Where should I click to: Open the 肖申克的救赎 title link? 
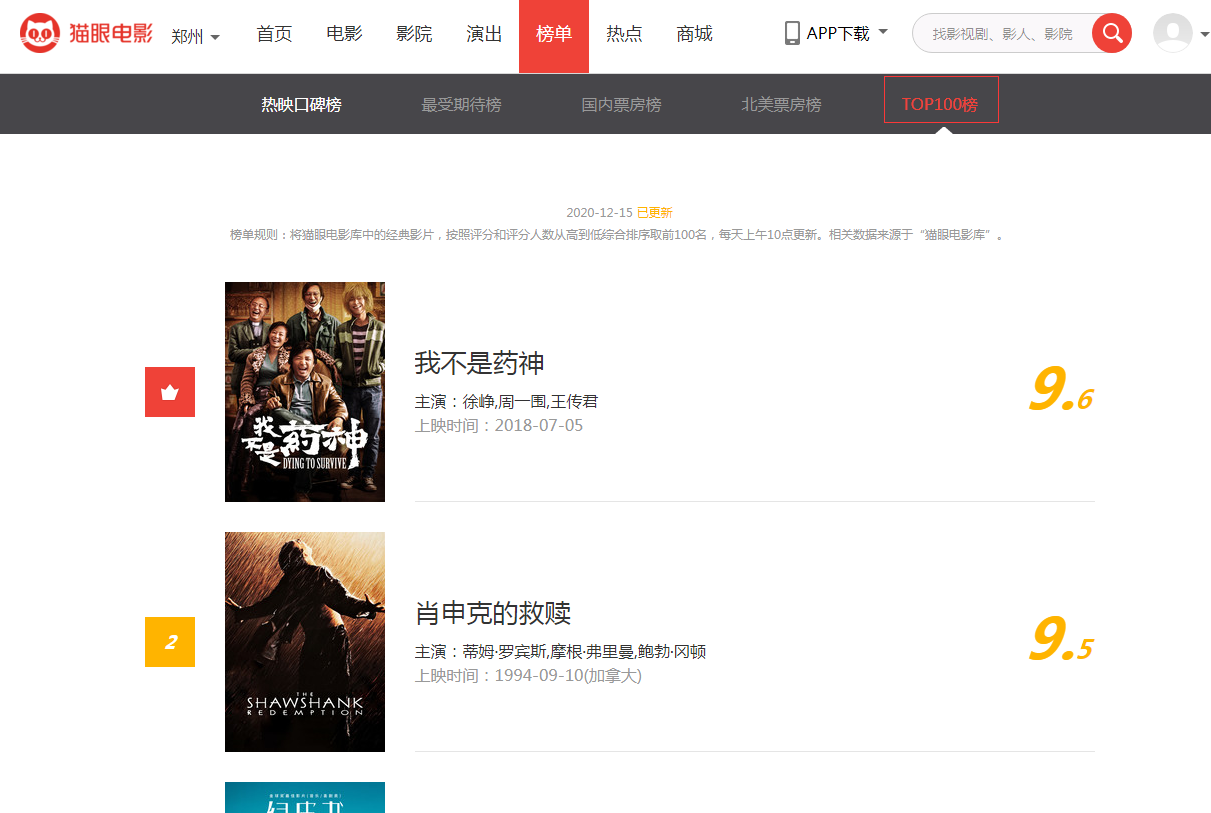point(493,613)
